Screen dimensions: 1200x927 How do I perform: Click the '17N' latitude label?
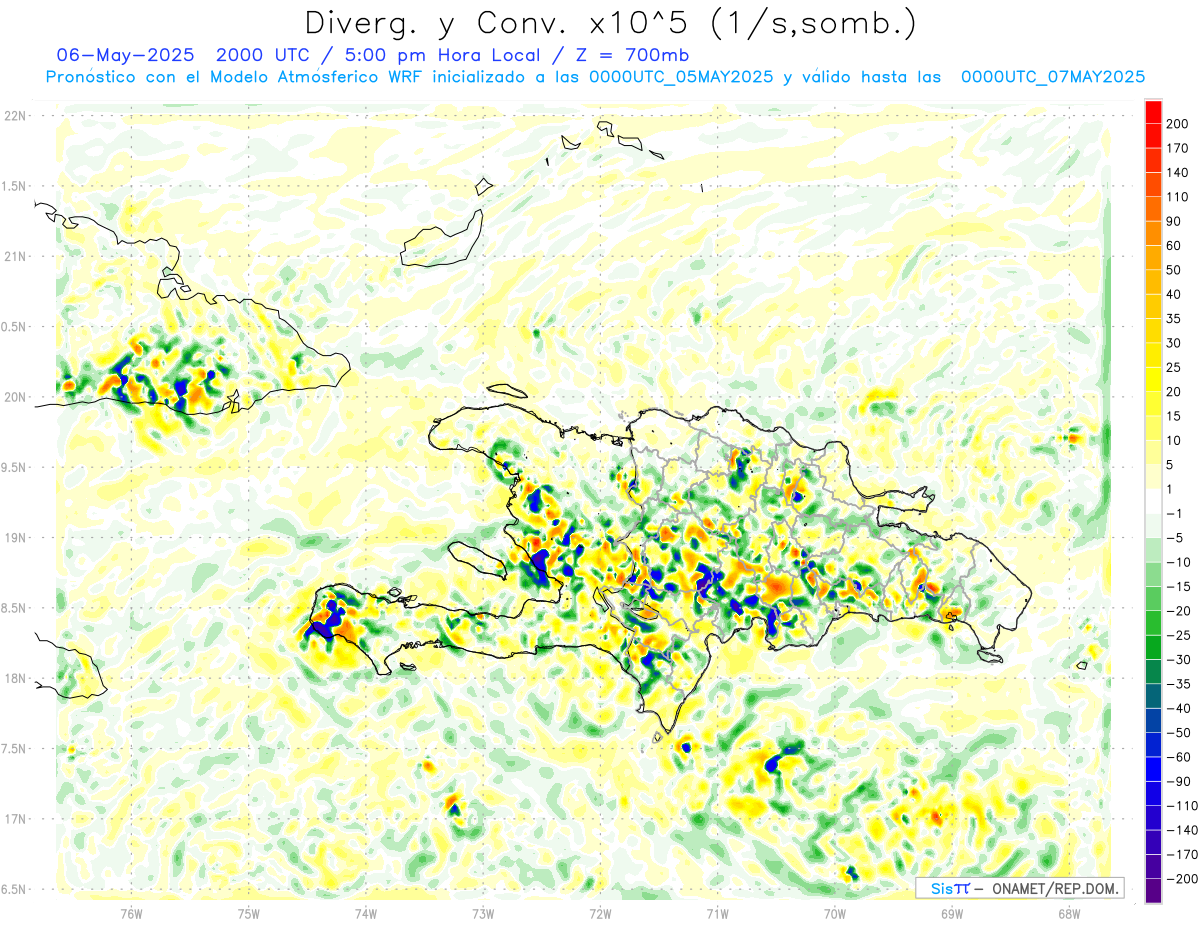[15, 819]
